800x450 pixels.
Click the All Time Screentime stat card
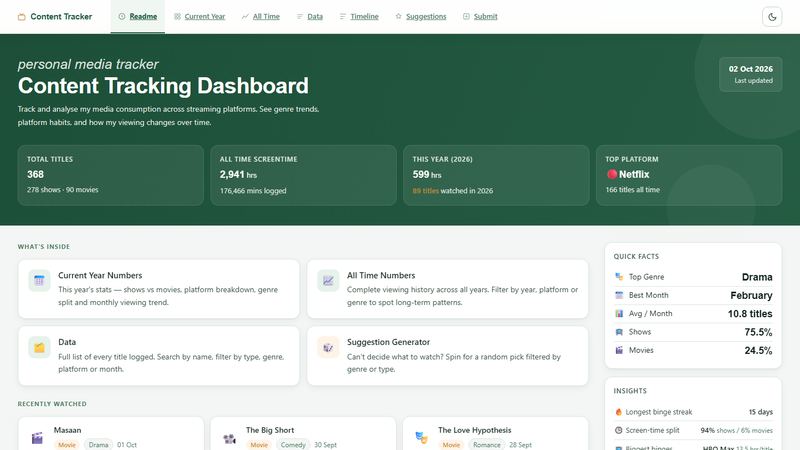(304, 175)
